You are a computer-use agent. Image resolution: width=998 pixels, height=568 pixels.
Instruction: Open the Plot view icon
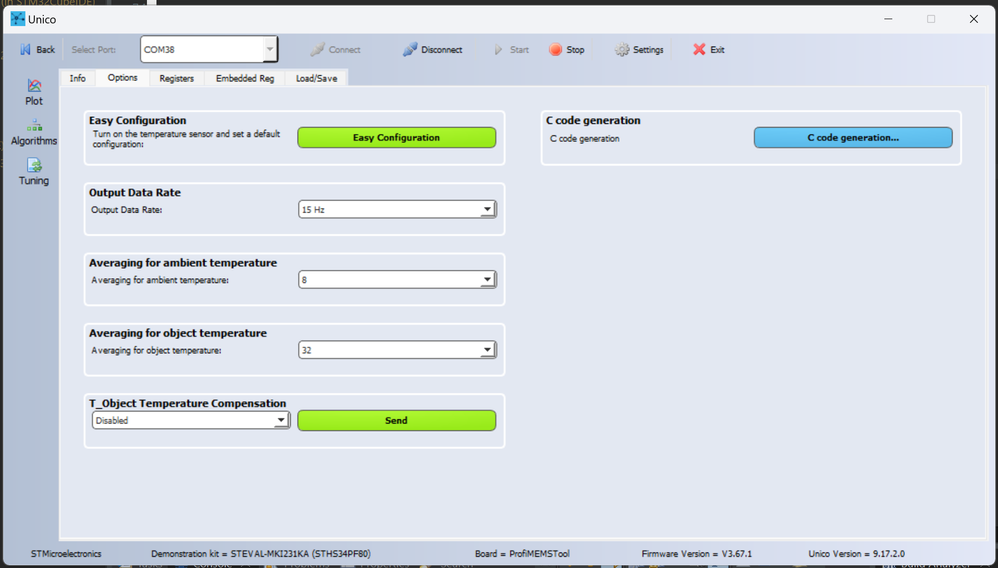[x=34, y=85]
